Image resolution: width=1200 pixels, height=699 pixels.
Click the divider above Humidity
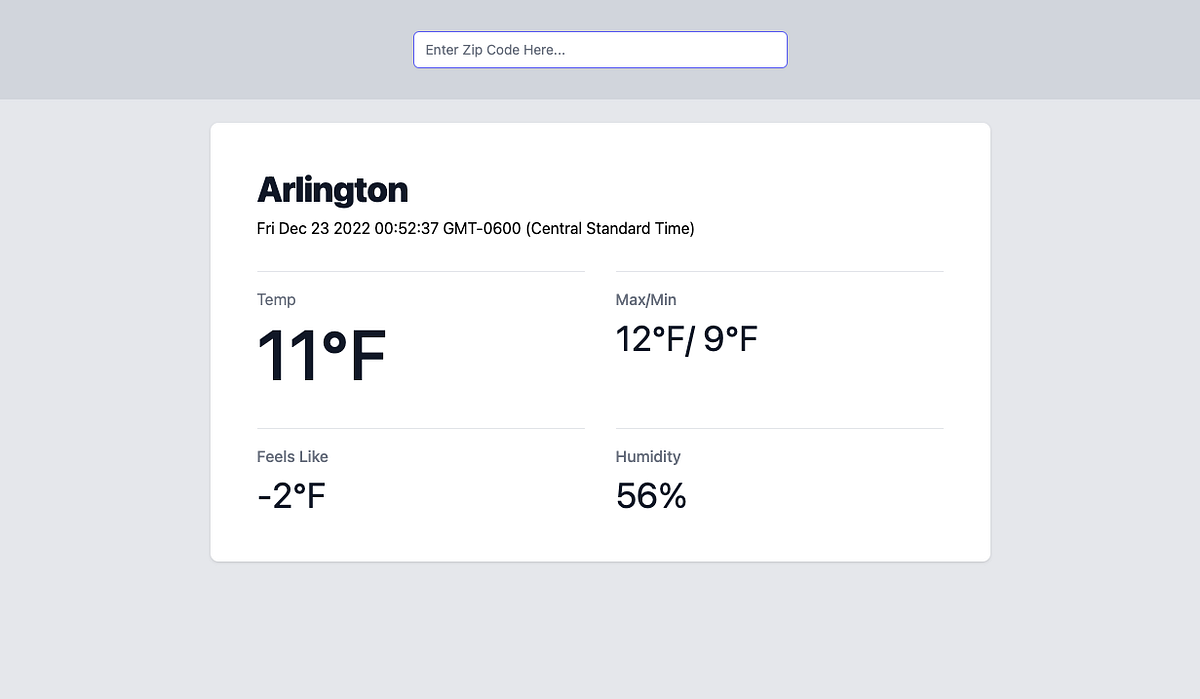pyautogui.click(x=779, y=428)
